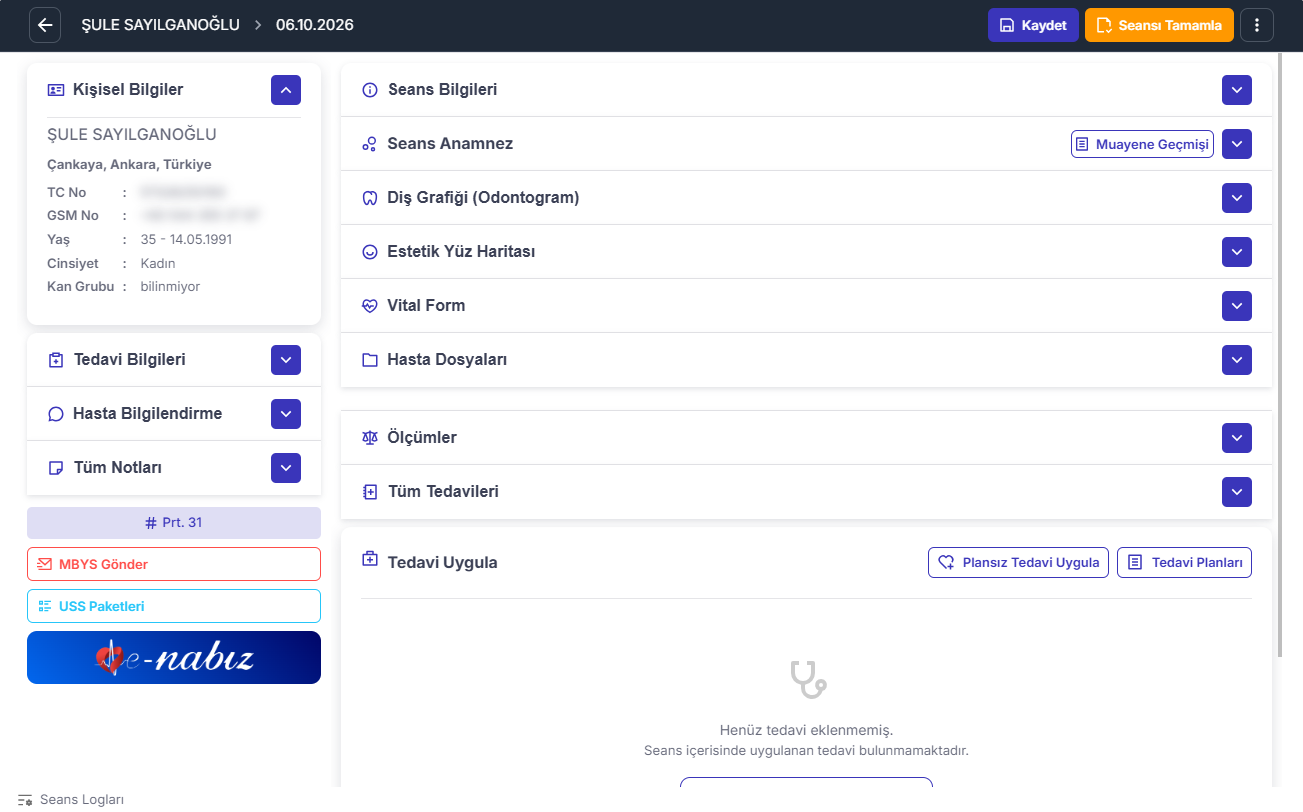The height and width of the screenshot is (812, 1303).
Task: Expand the Estetik Yüz Haritası section
Action: (1237, 252)
